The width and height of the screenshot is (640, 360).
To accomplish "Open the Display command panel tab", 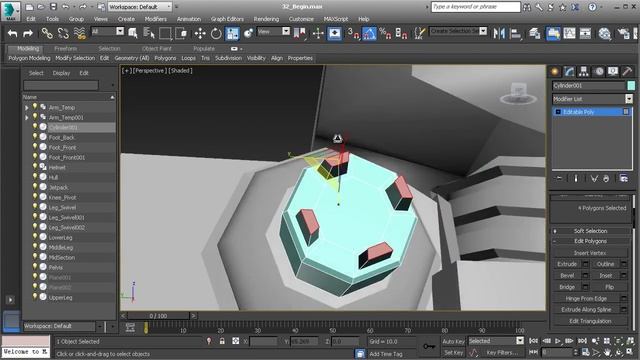I will coord(613,72).
